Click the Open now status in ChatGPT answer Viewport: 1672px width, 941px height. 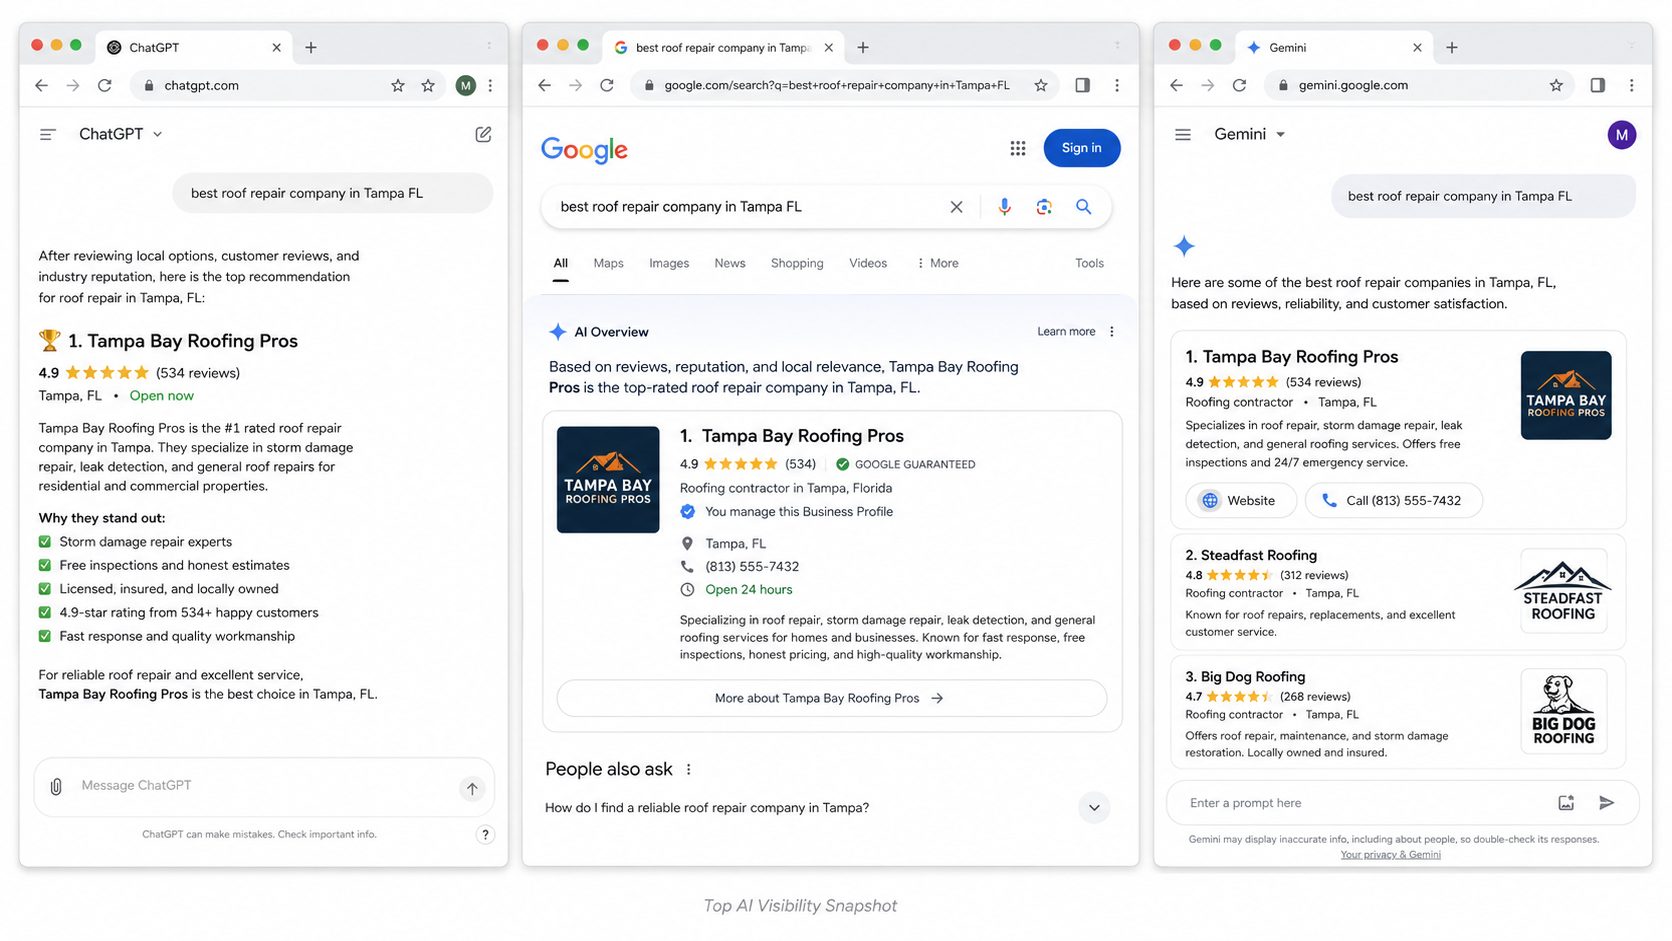click(162, 396)
